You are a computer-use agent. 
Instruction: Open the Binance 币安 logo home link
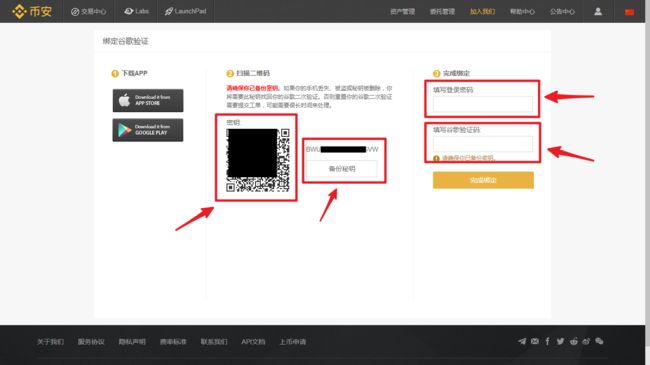point(32,11)
